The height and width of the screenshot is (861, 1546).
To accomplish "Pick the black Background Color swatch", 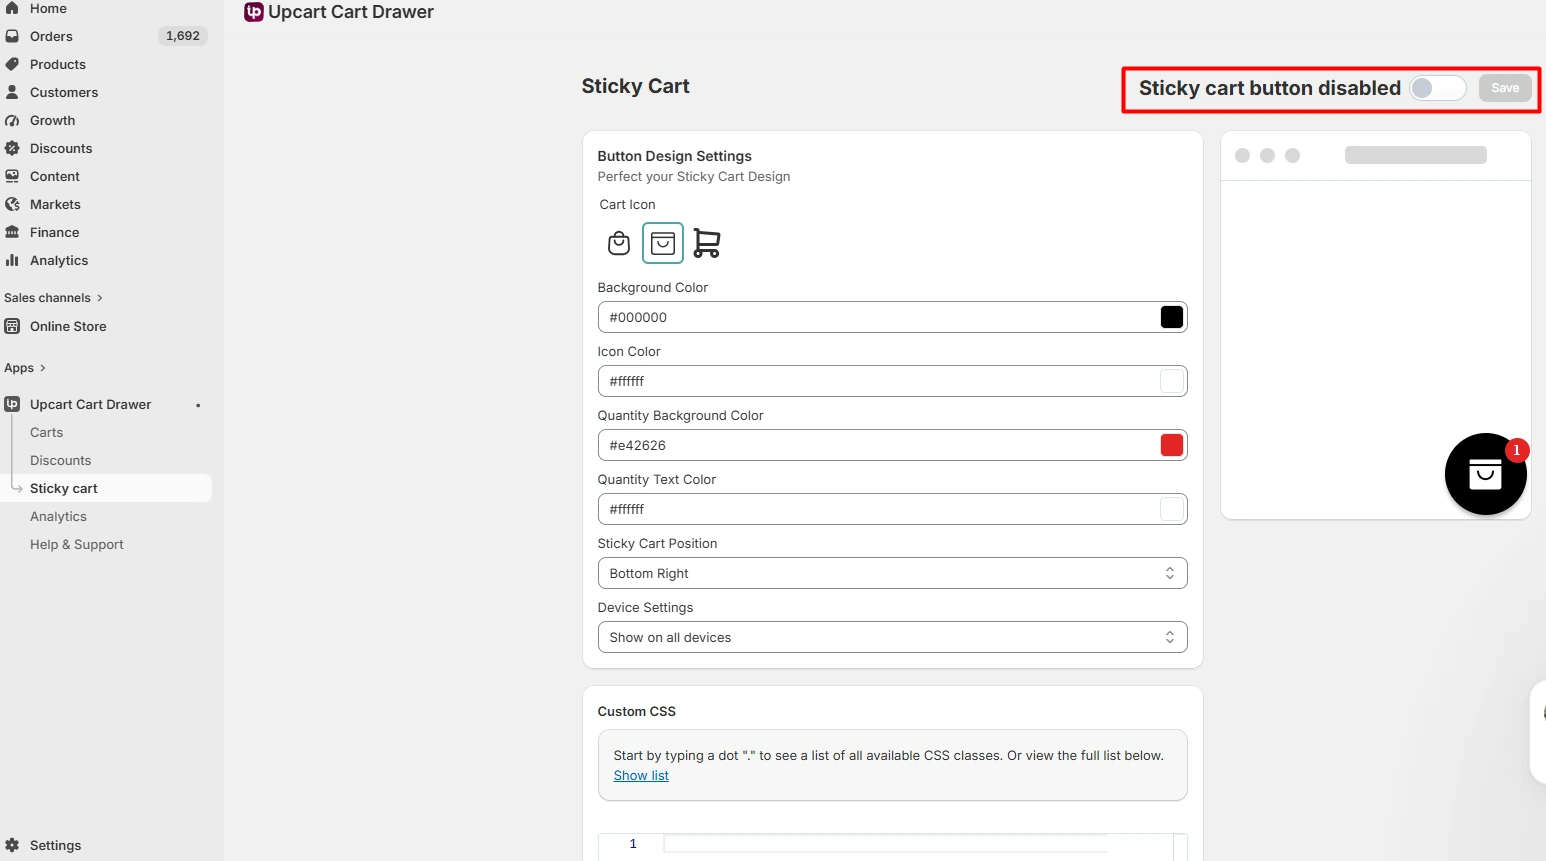I will (1172, 317).
